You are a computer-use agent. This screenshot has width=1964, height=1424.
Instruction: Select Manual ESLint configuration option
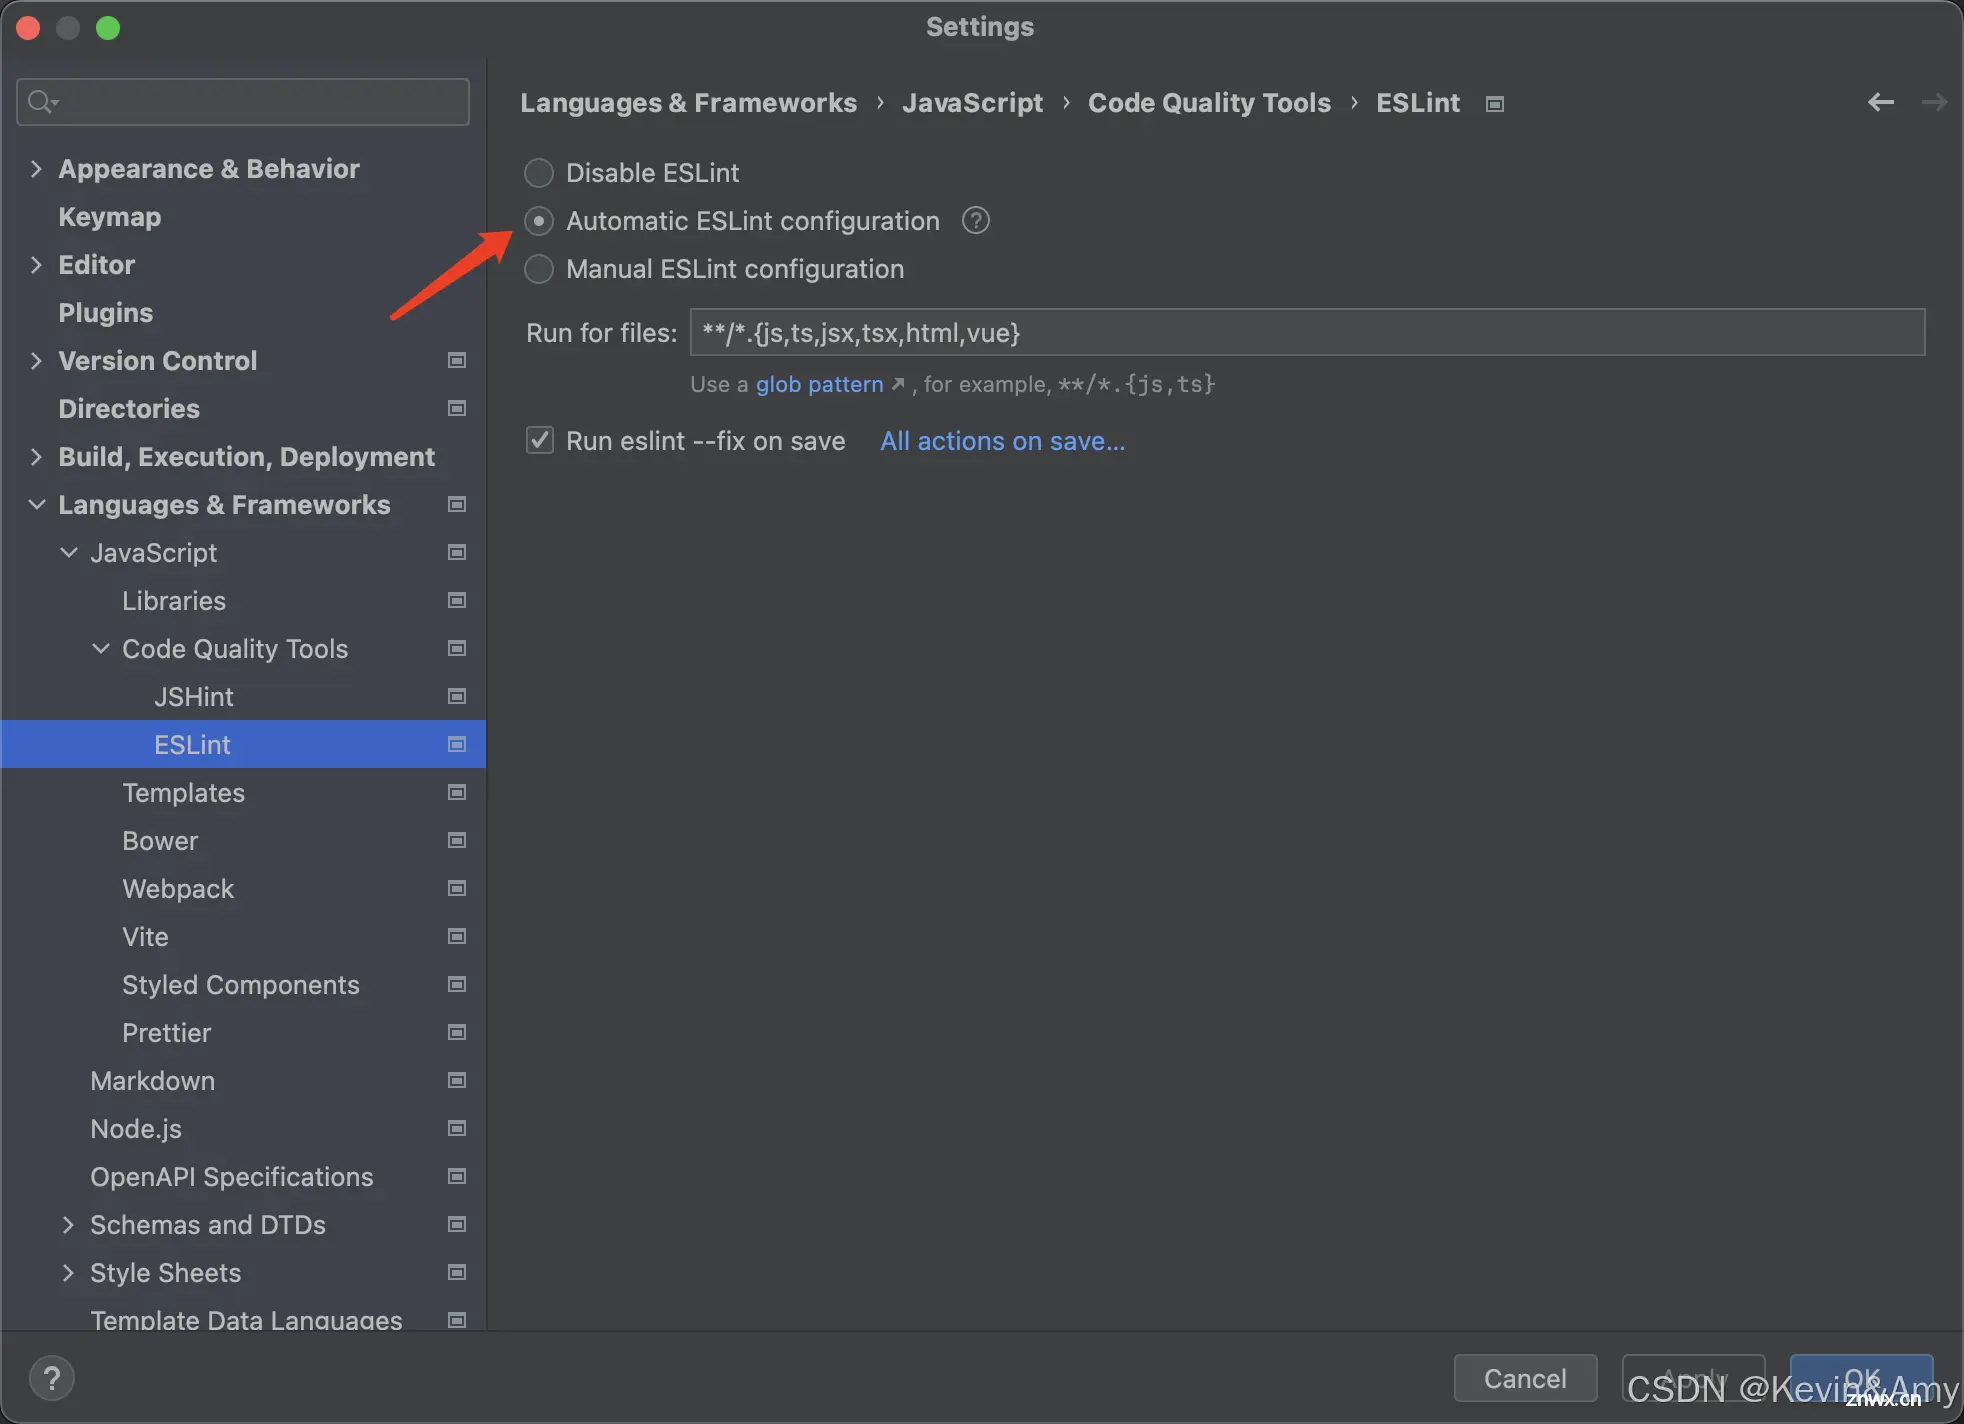538,268
